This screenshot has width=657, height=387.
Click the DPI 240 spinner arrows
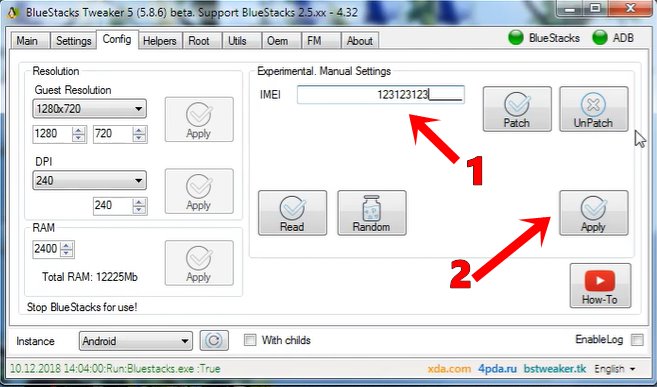[x=140, y=206]
